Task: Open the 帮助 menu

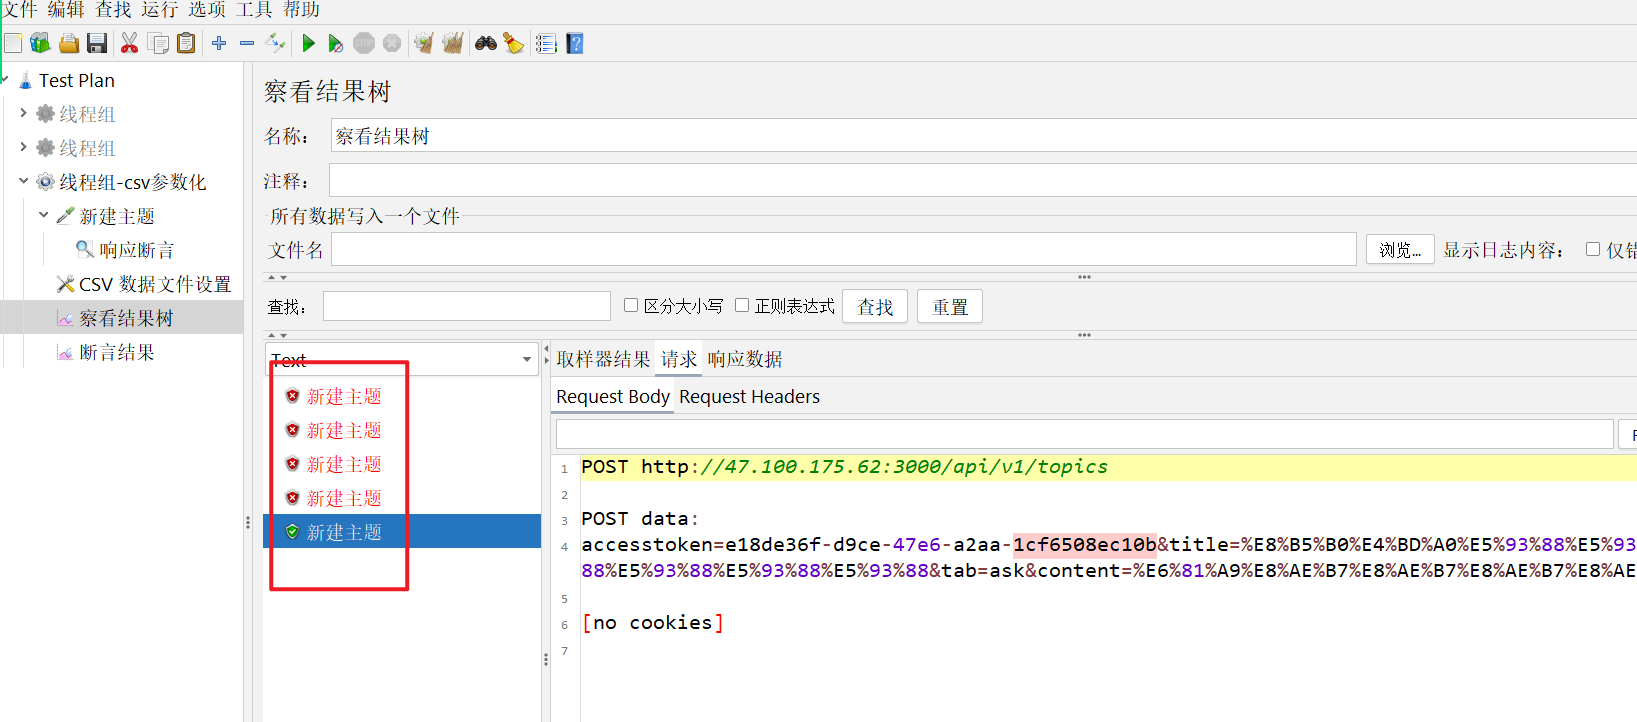Action: (x=301, y=9)
